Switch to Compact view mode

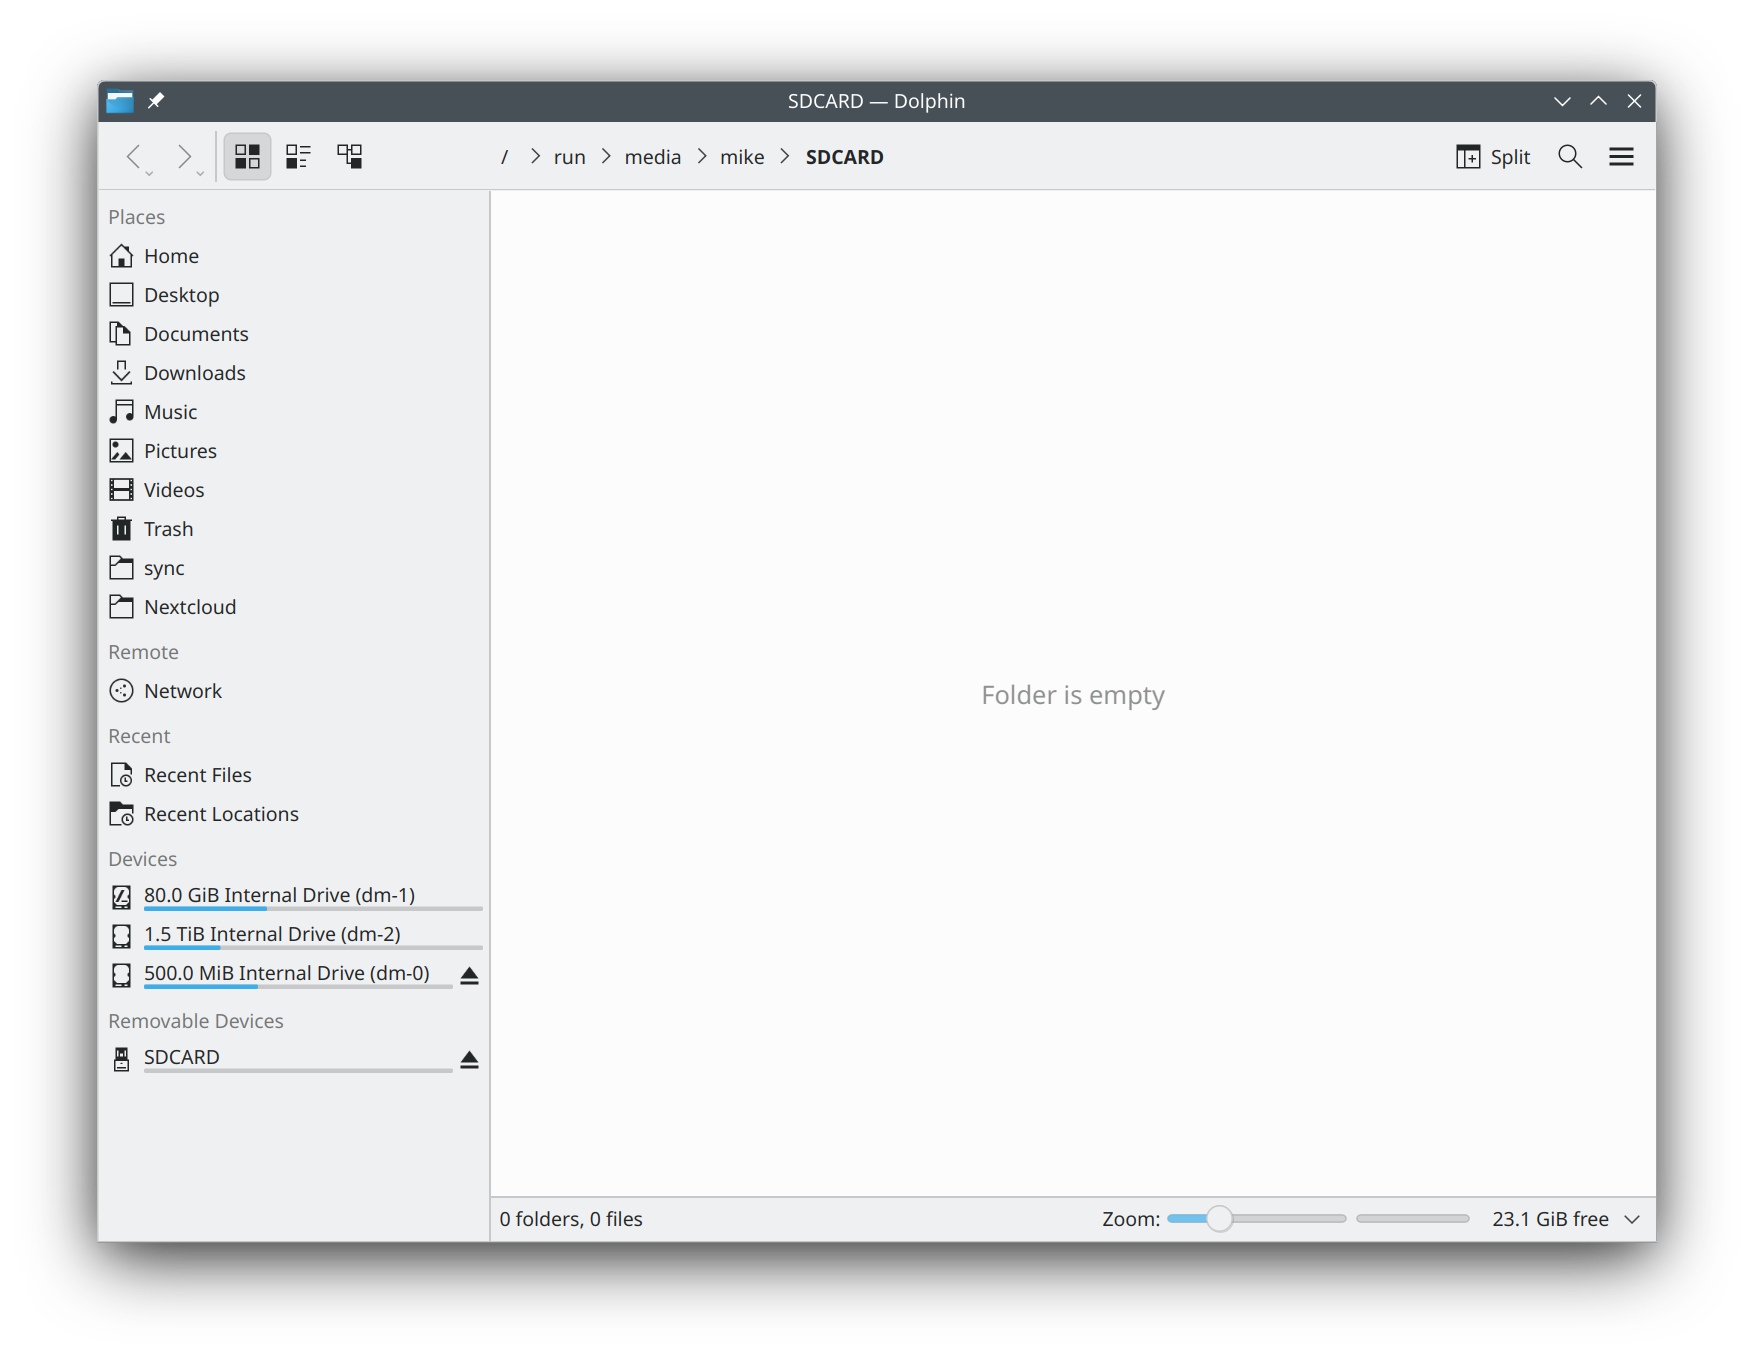tap(298, 156)
